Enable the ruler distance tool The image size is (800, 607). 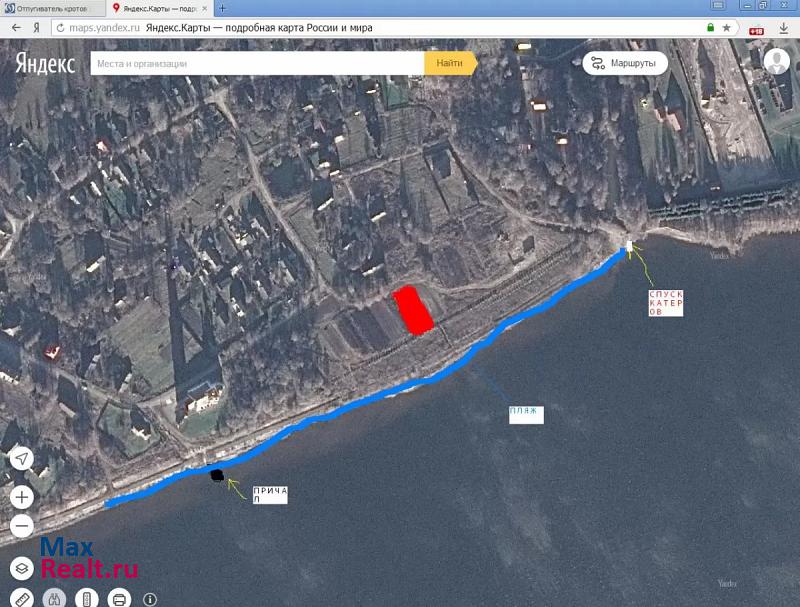(24, 600)
